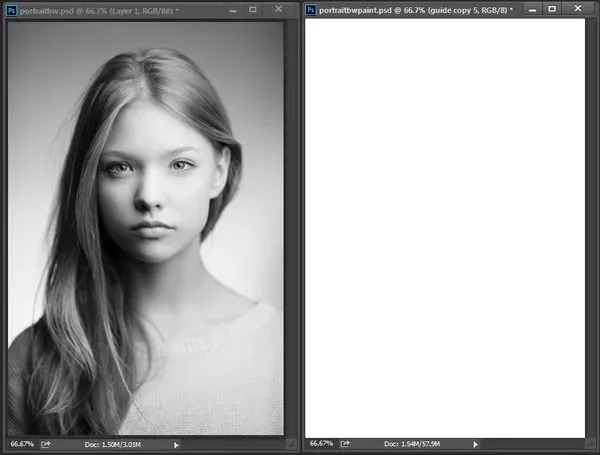Click the Ps icon of portraitbw.psd window
600x455 pixels.
coord(11,11)
